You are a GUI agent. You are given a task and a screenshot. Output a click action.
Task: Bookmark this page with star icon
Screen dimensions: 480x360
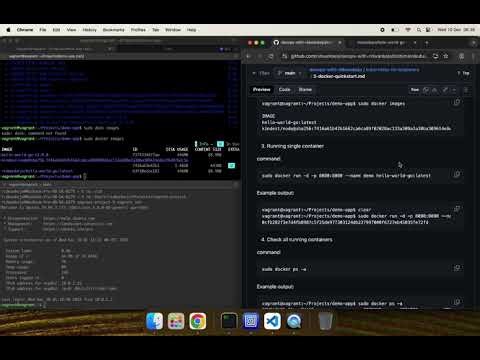[446, 56]
